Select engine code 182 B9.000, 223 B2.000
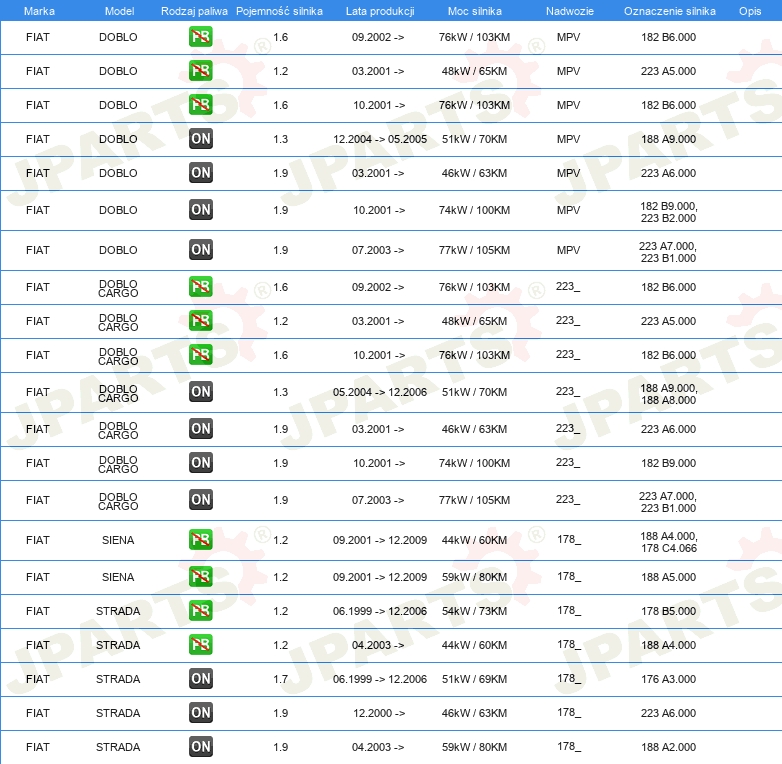Screen dimensions: 782x764 (668, 212)
